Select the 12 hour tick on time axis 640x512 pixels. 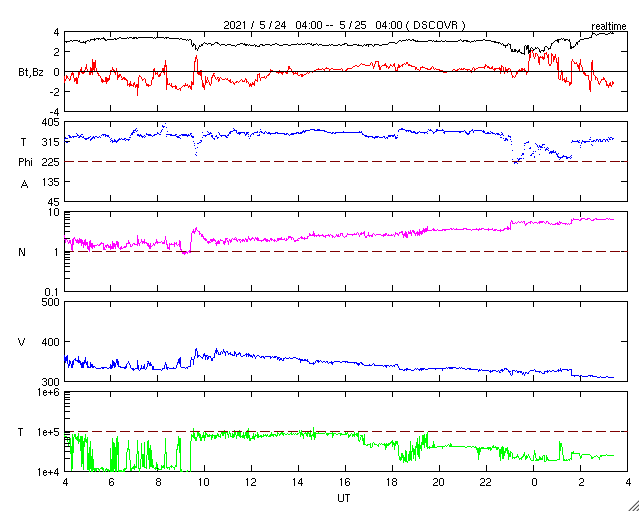point(252,482)
